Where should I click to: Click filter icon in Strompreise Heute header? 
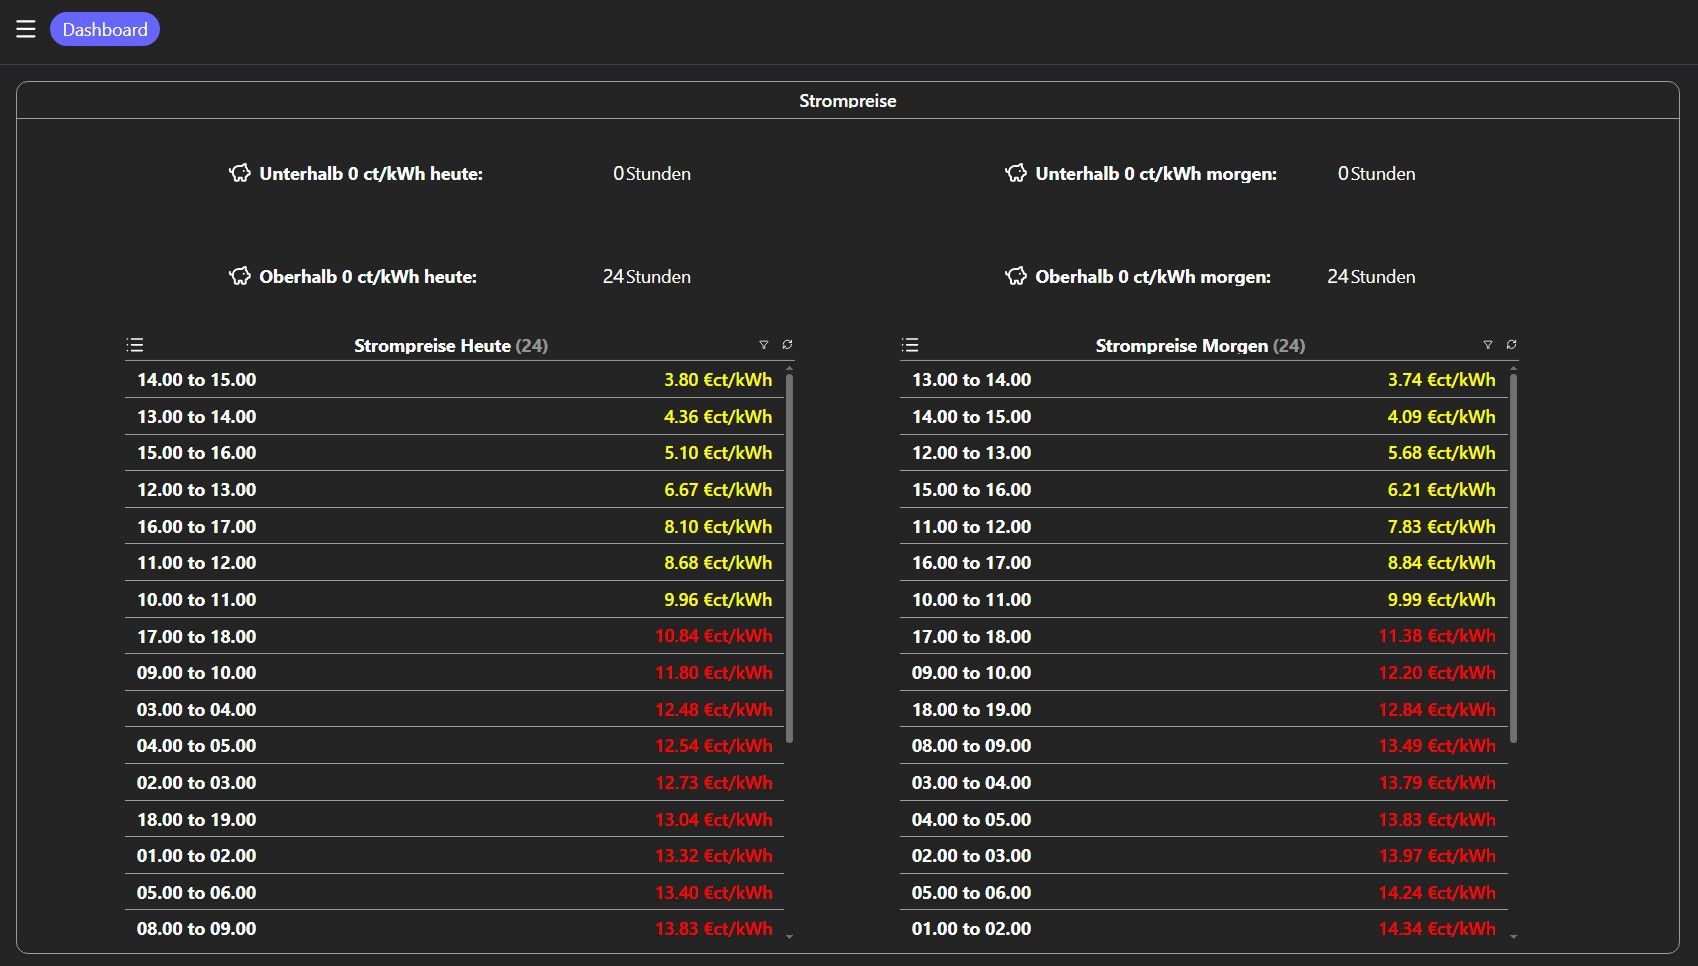click(764, 345)
